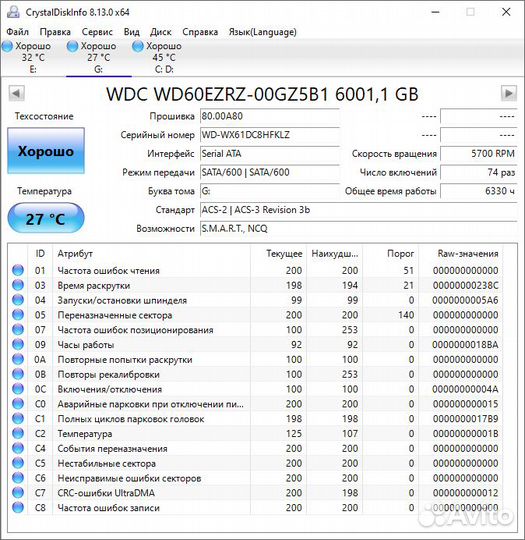Viewport: 525px width, 540px height.
Task: Click the firmware field 80.00A80
Action: point(270,116)
